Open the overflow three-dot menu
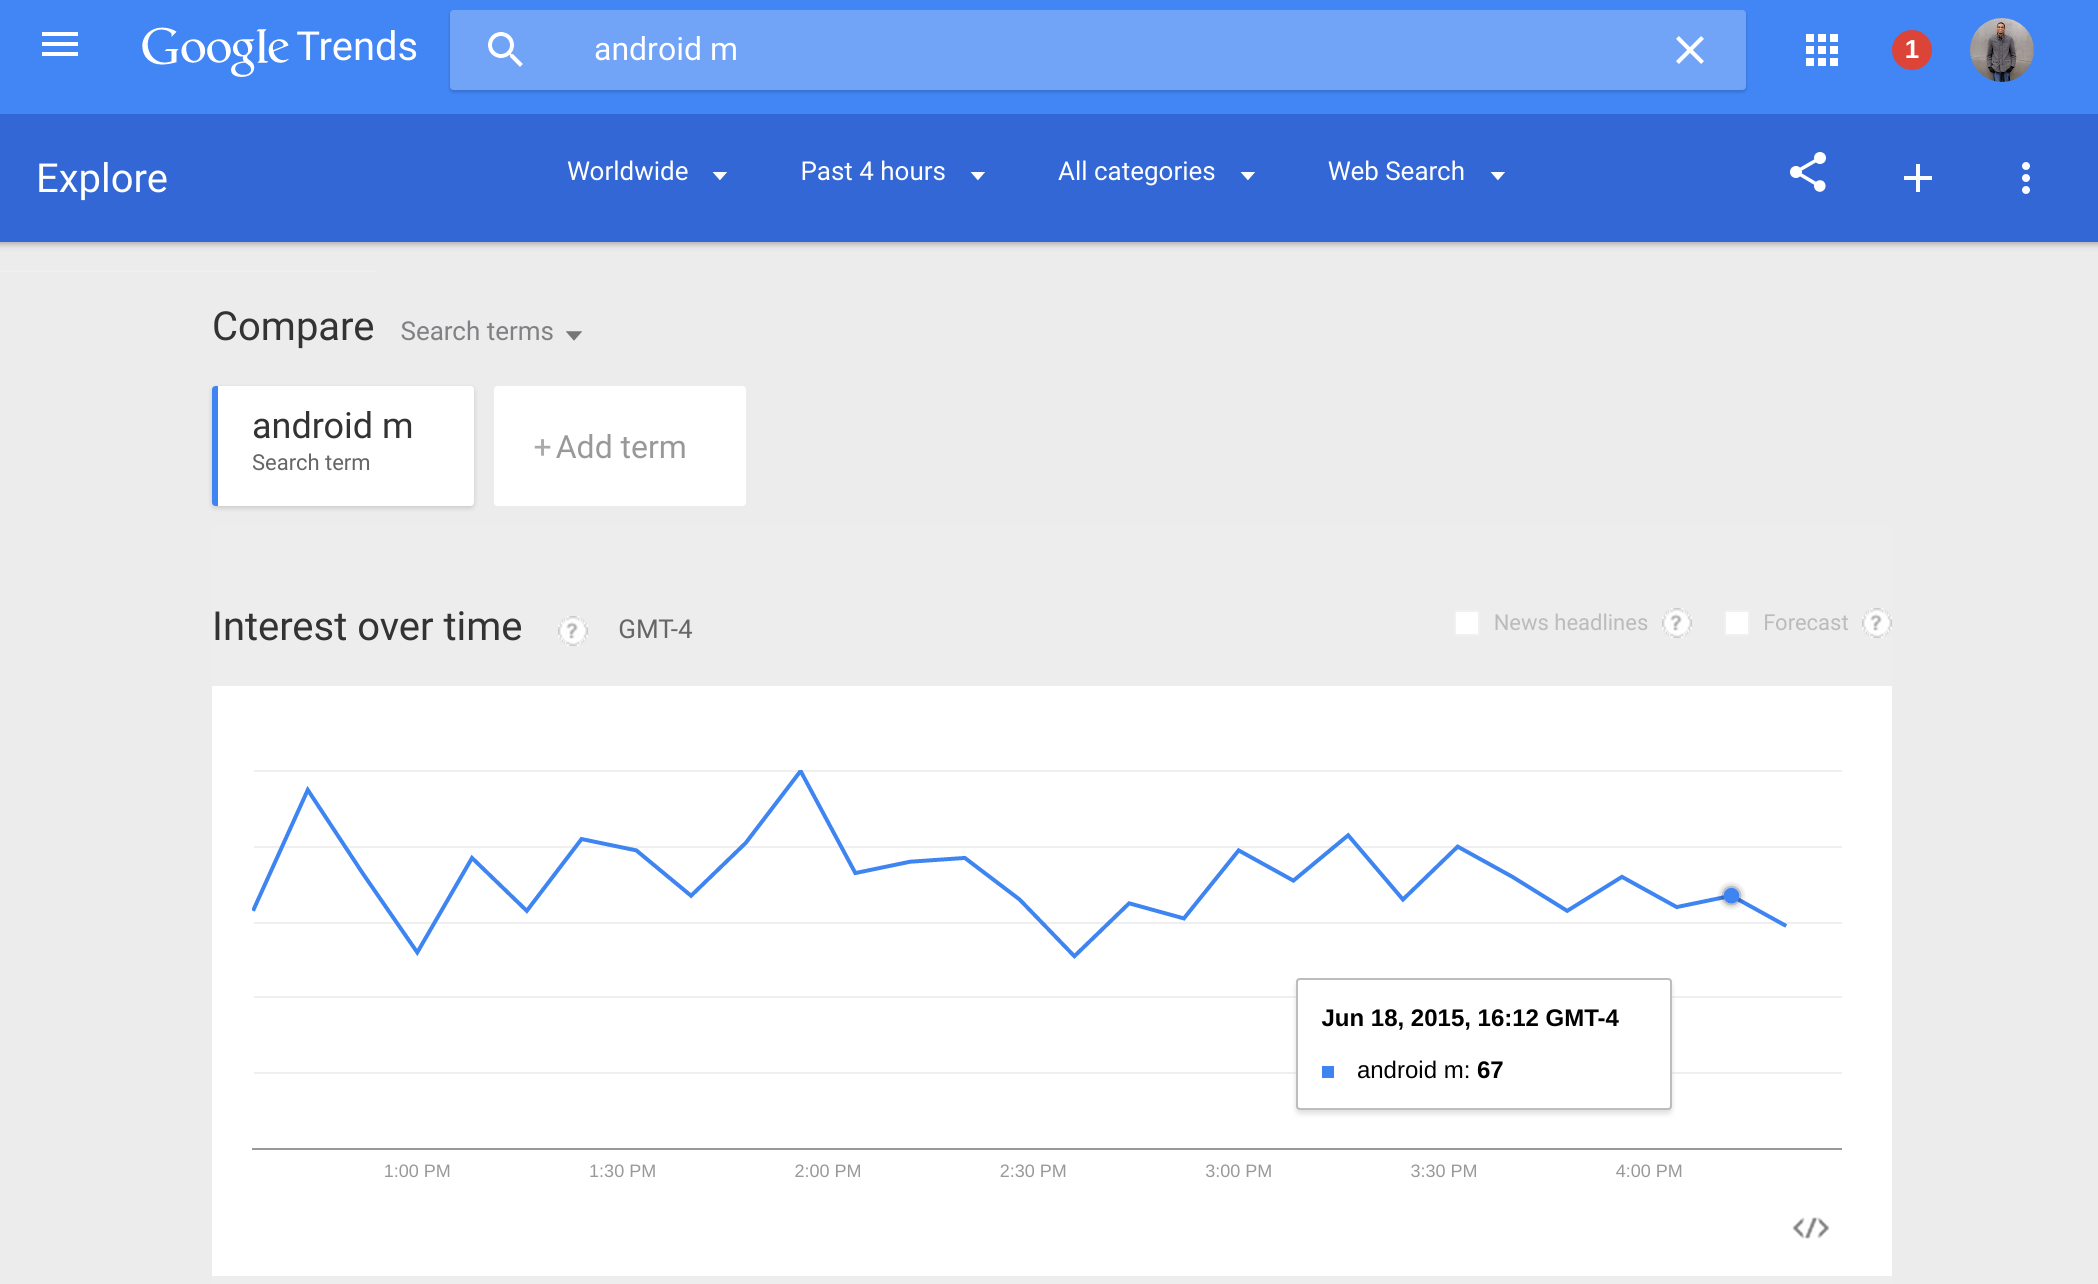Viewport: 2098px width, 1284px height. click(2026, 177)
